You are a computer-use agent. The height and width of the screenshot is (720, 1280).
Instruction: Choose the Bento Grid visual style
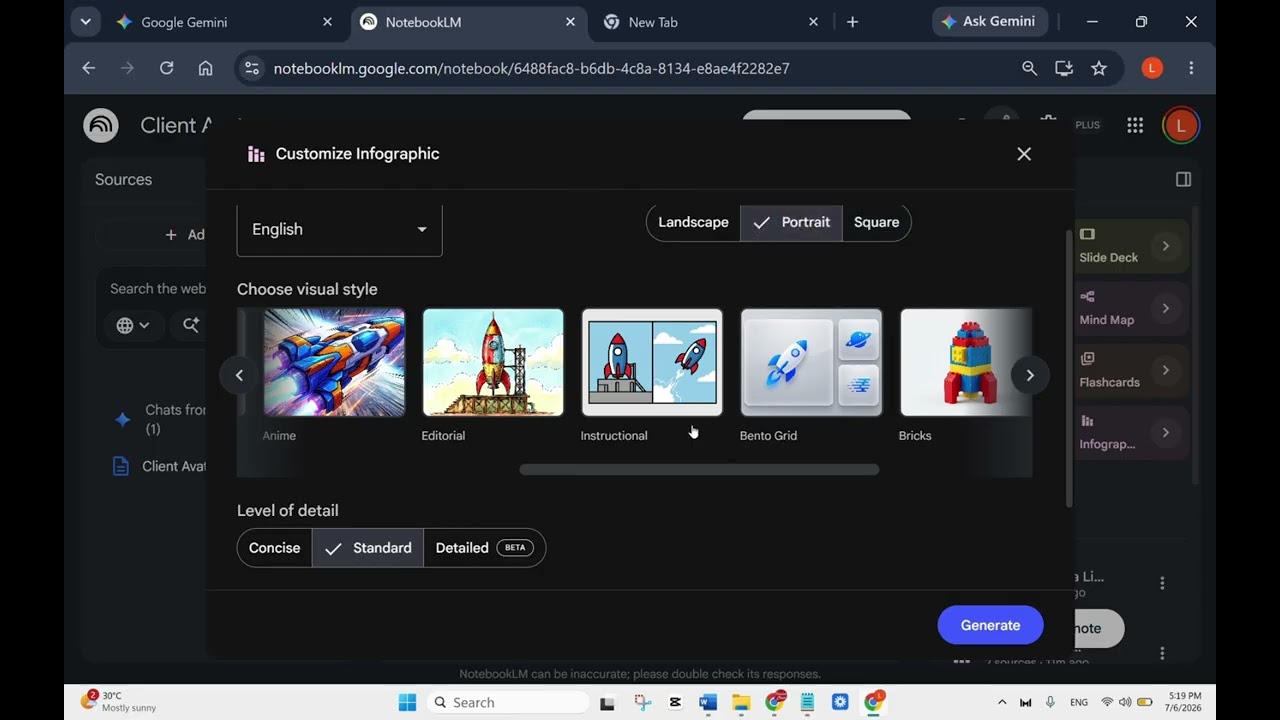click(x=811, y=362)
